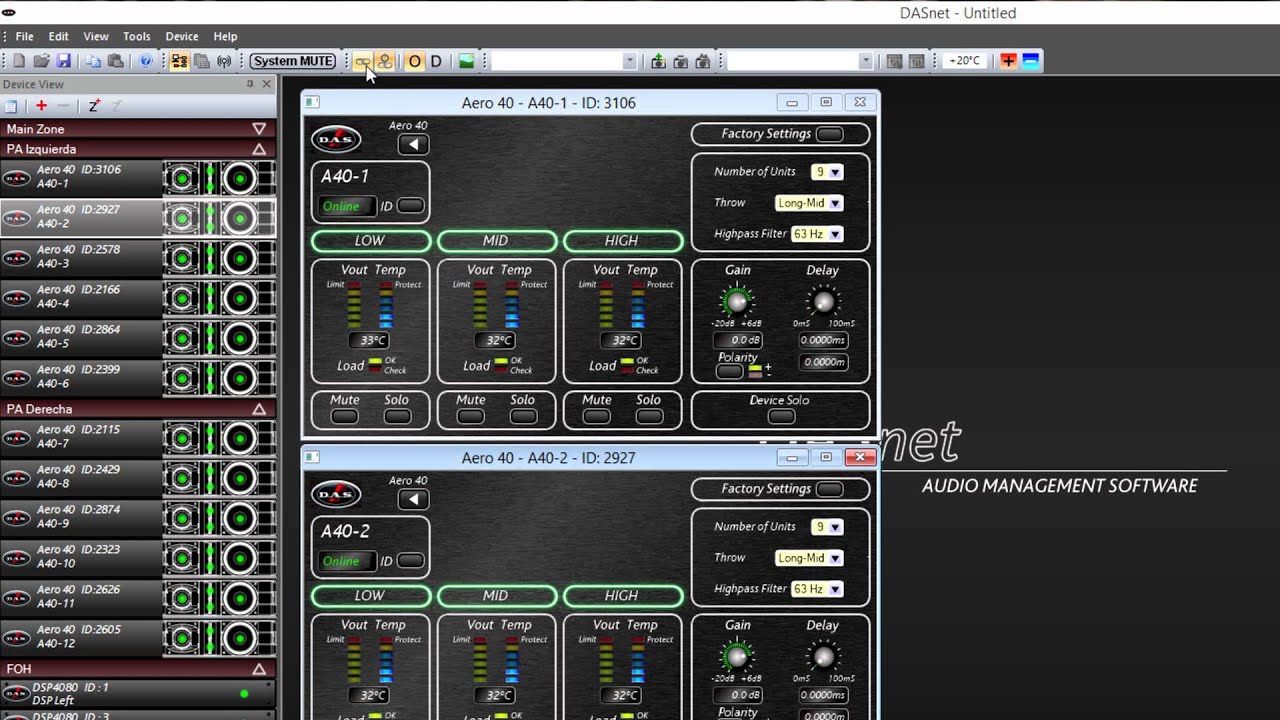Select the MID band button in A40-1 window

coord(497,241)
